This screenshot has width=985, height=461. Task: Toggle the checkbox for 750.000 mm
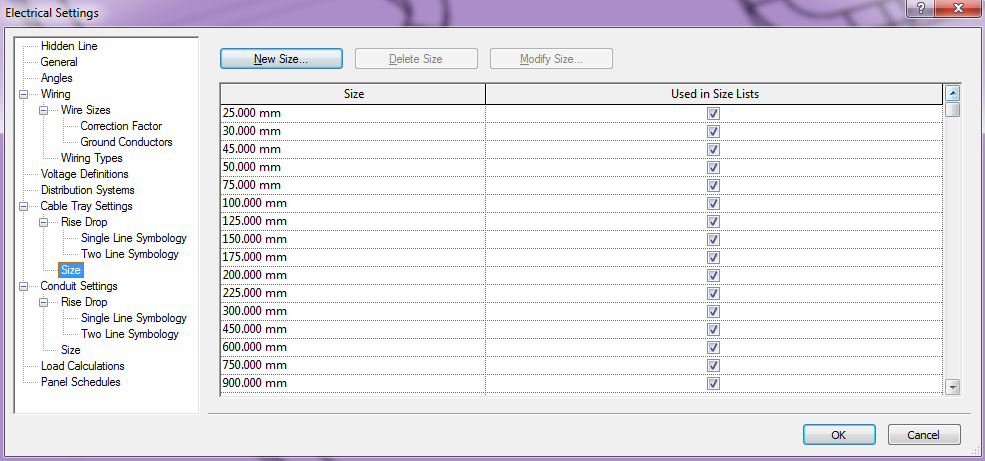(x=713, y=366)
